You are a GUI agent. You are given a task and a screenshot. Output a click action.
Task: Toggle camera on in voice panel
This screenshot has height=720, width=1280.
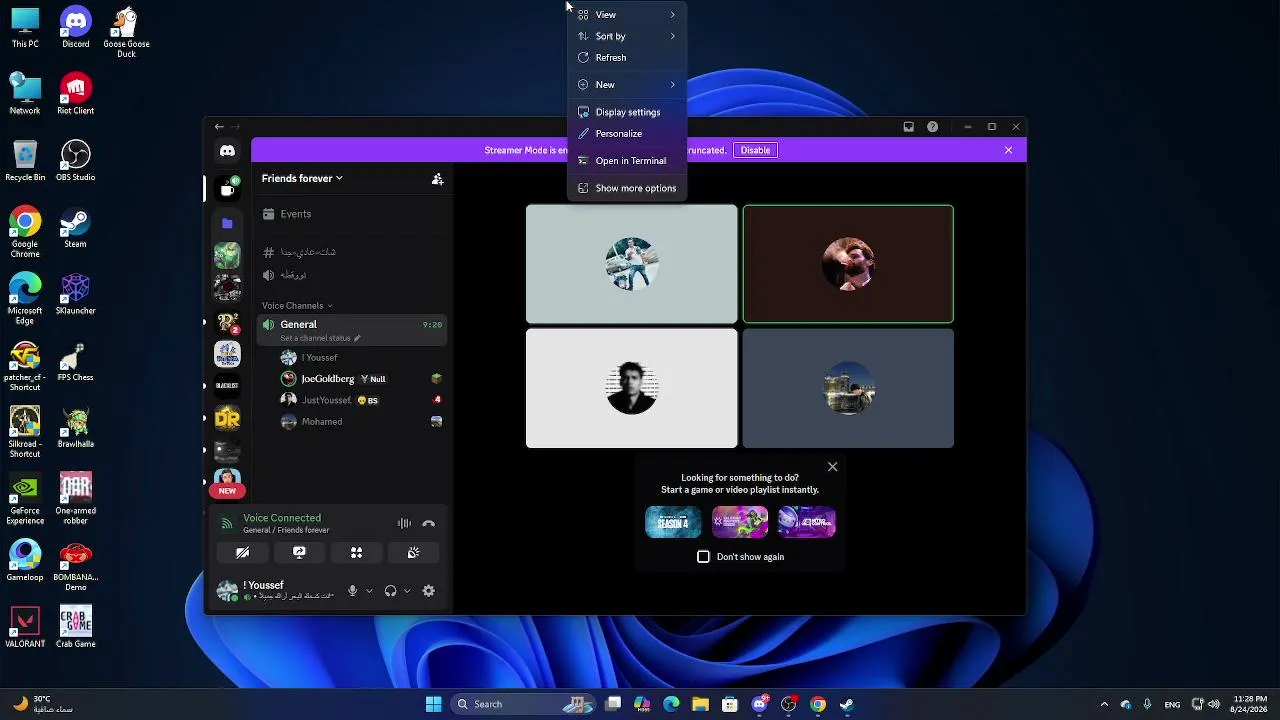click(x=242, y=553)
